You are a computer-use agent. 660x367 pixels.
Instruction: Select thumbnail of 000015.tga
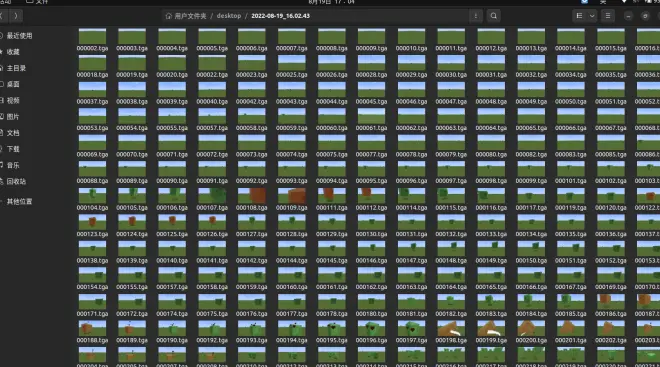coord(611,36)
